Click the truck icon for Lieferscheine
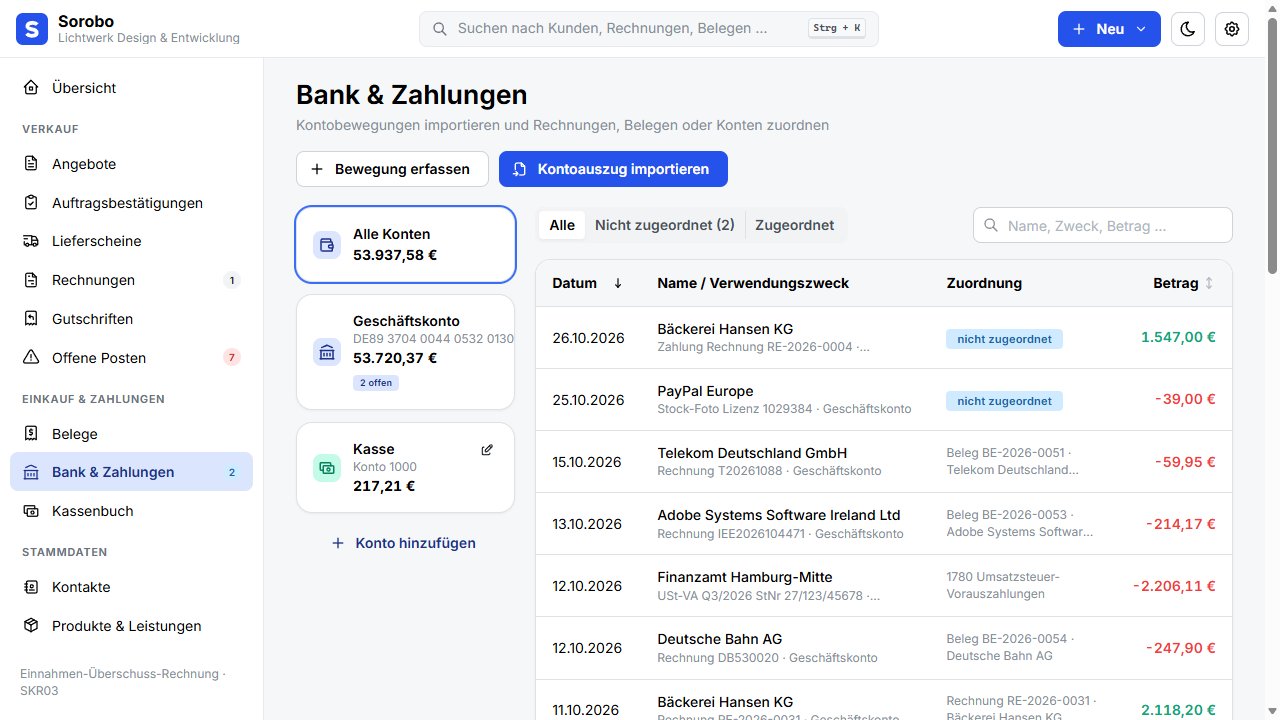Screen dimensions: 1280x720 click(32, 241)
